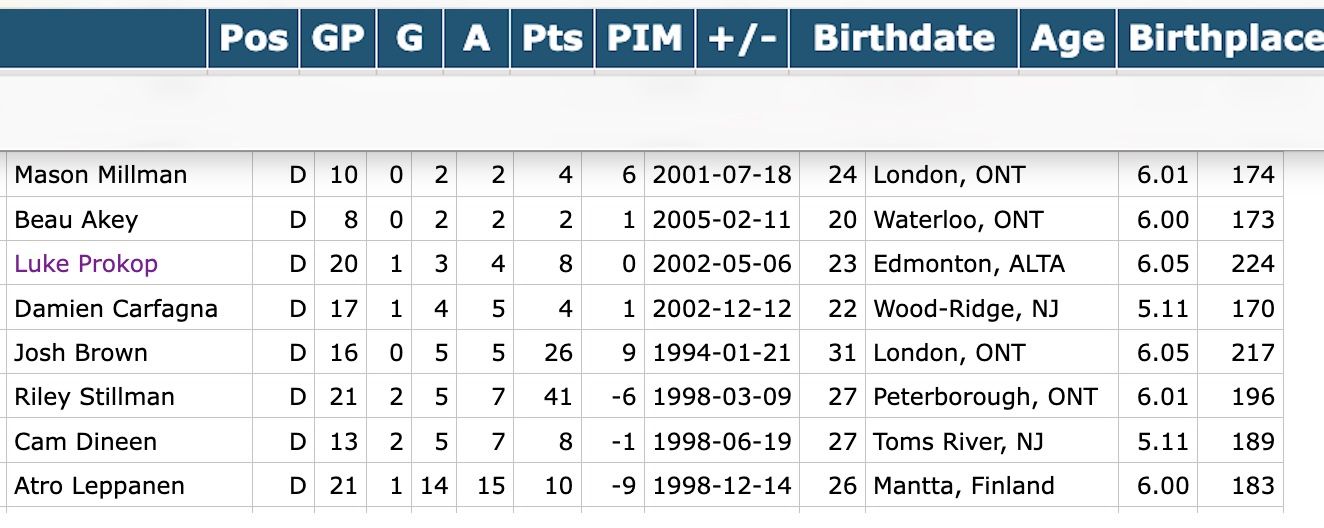Sort by the G (goals) column header
The height and width of the screenshot is (528, 1324).
(409, 38)
